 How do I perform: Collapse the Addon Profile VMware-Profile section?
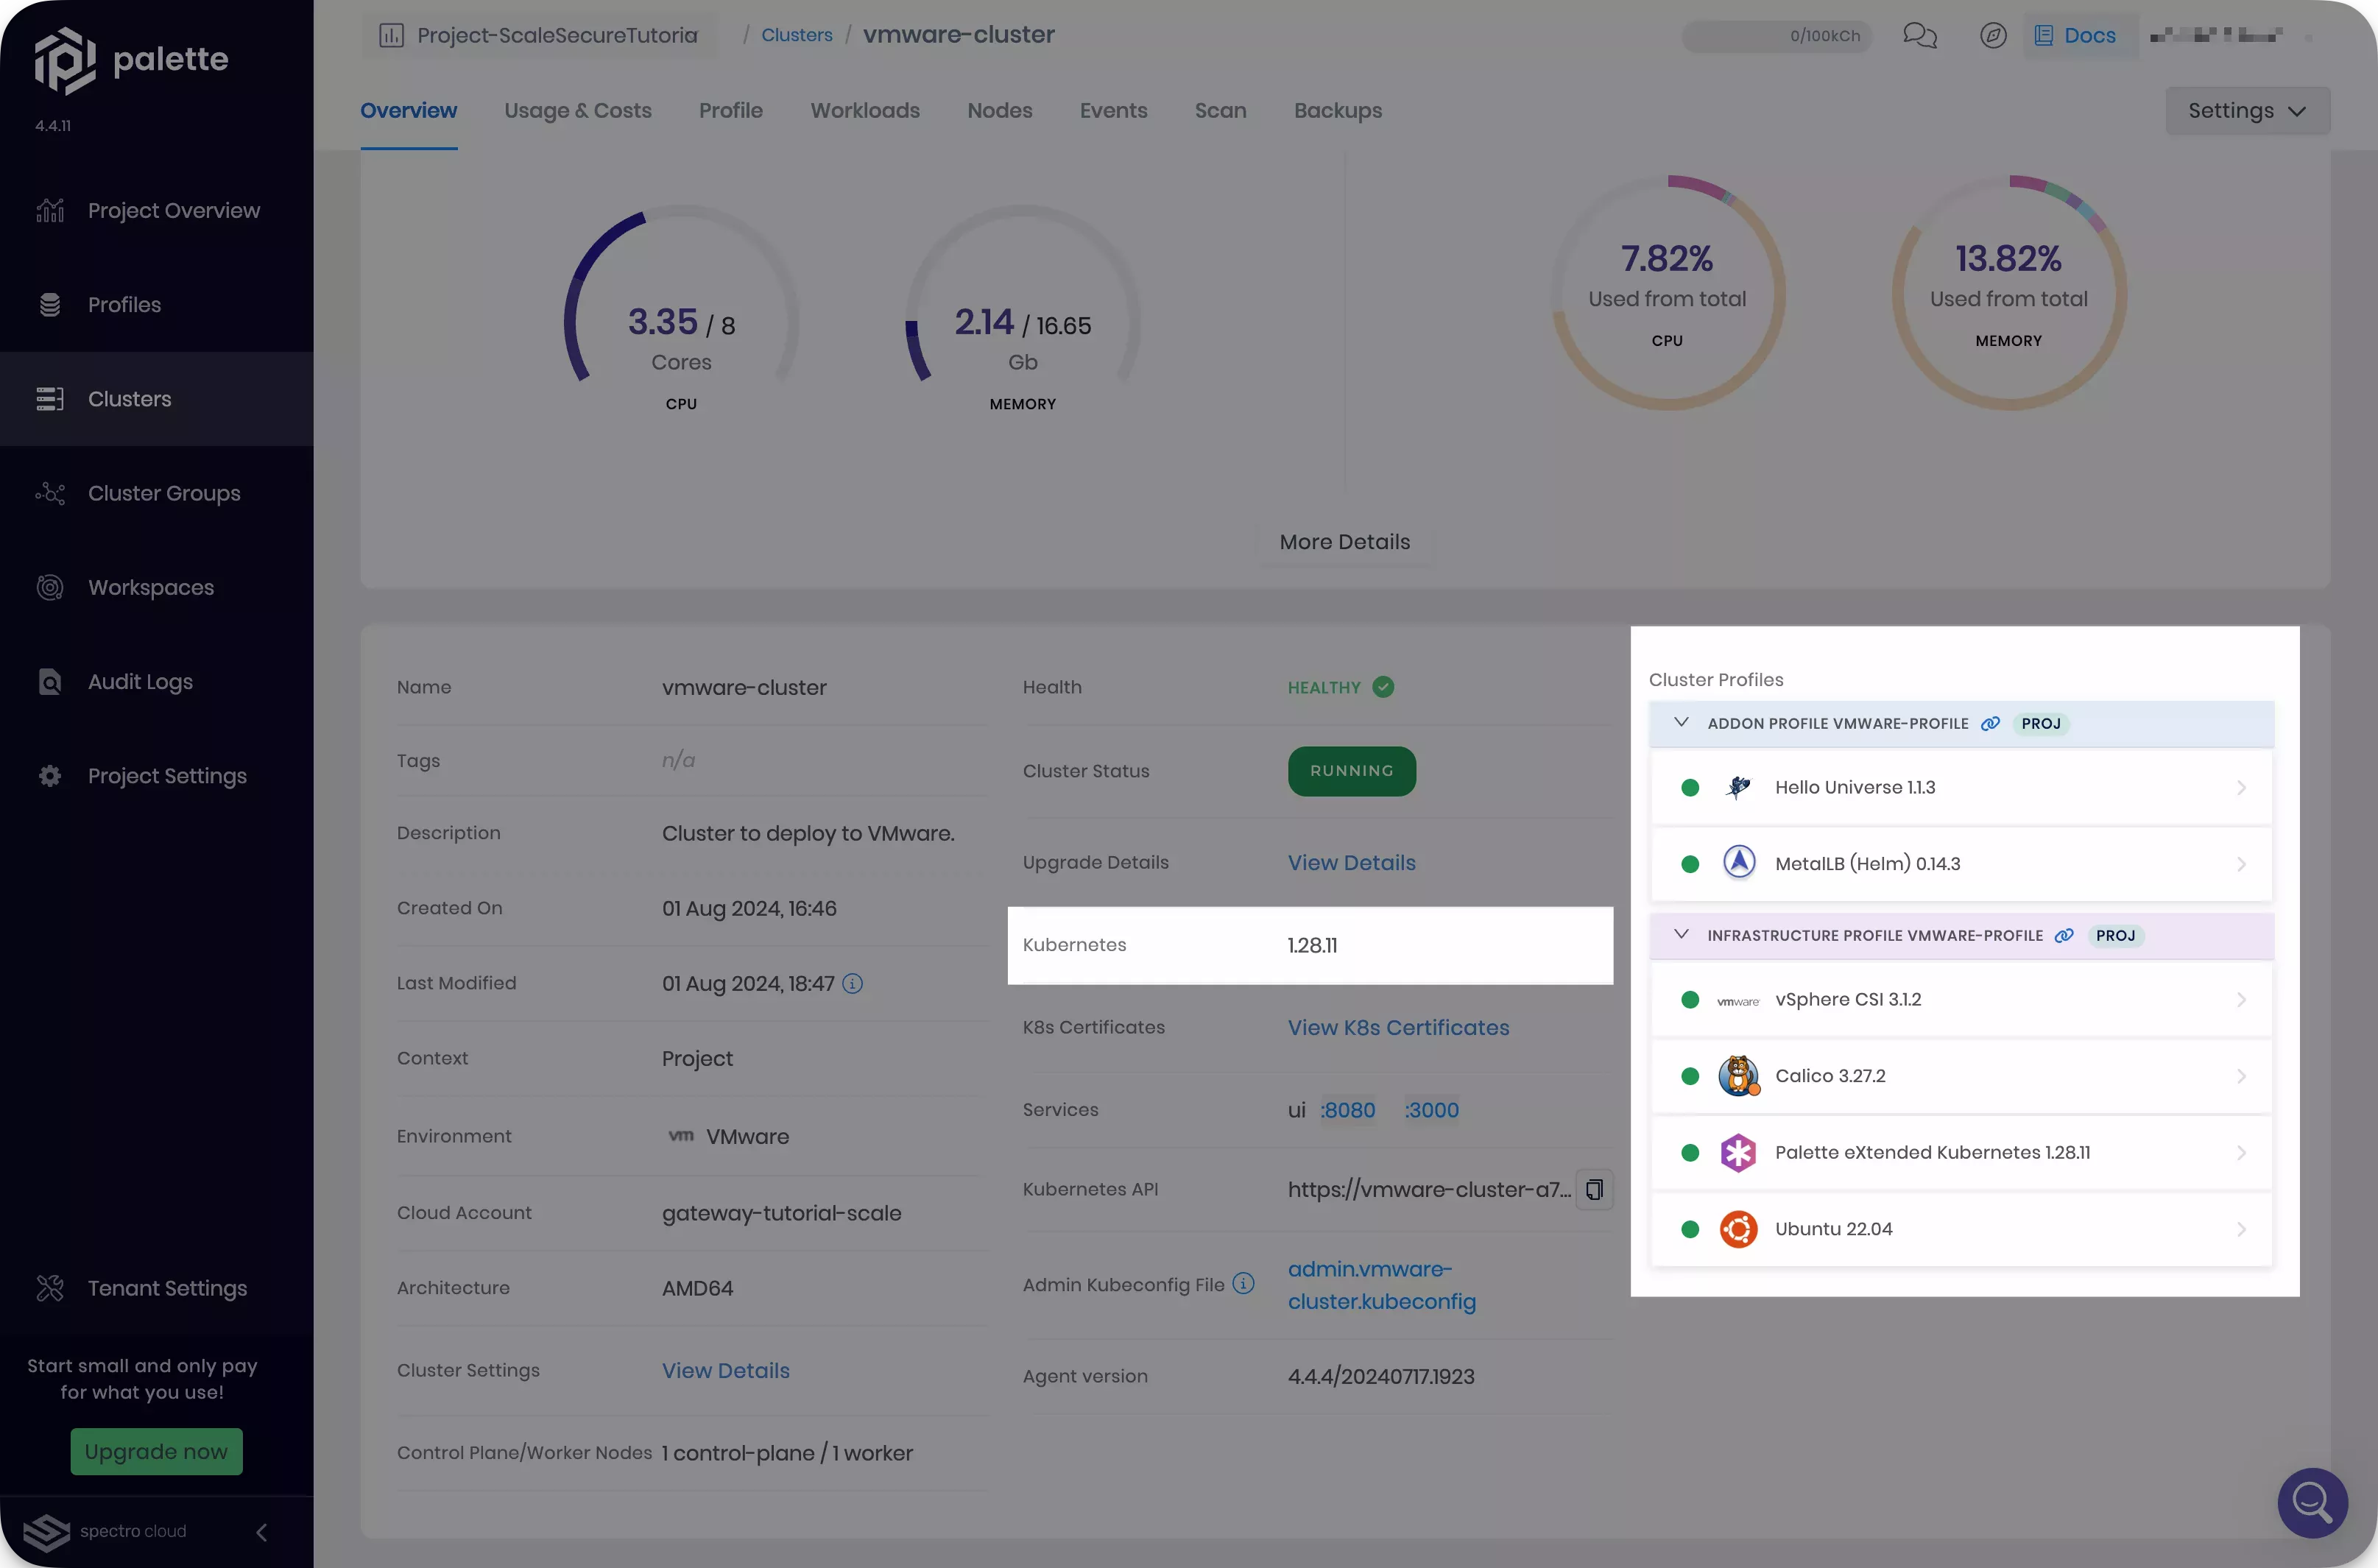1681,722
